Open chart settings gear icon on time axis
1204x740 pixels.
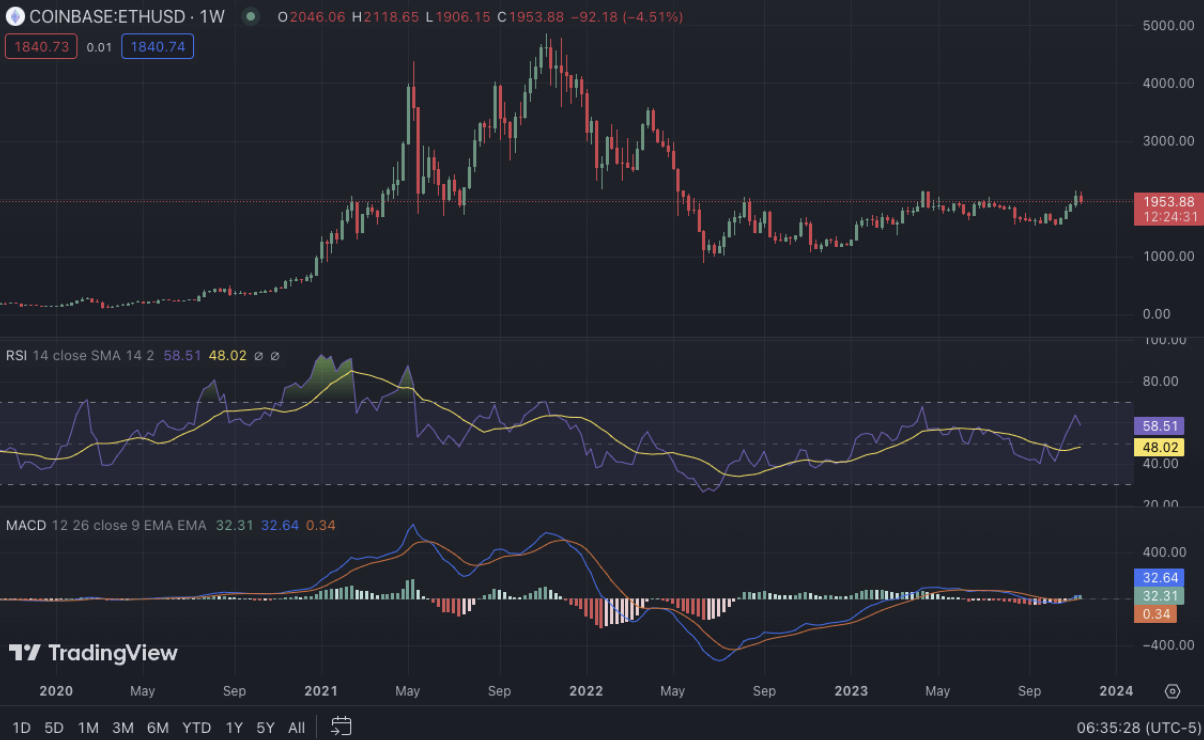click(x=1173, y=691)
